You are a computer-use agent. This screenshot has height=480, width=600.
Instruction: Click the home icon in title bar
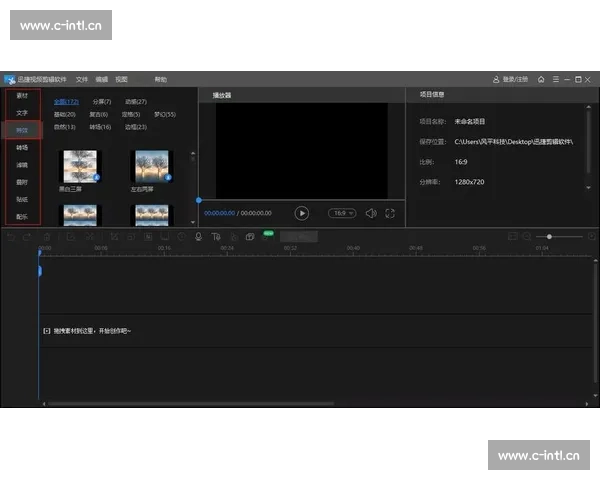(541, 79)
